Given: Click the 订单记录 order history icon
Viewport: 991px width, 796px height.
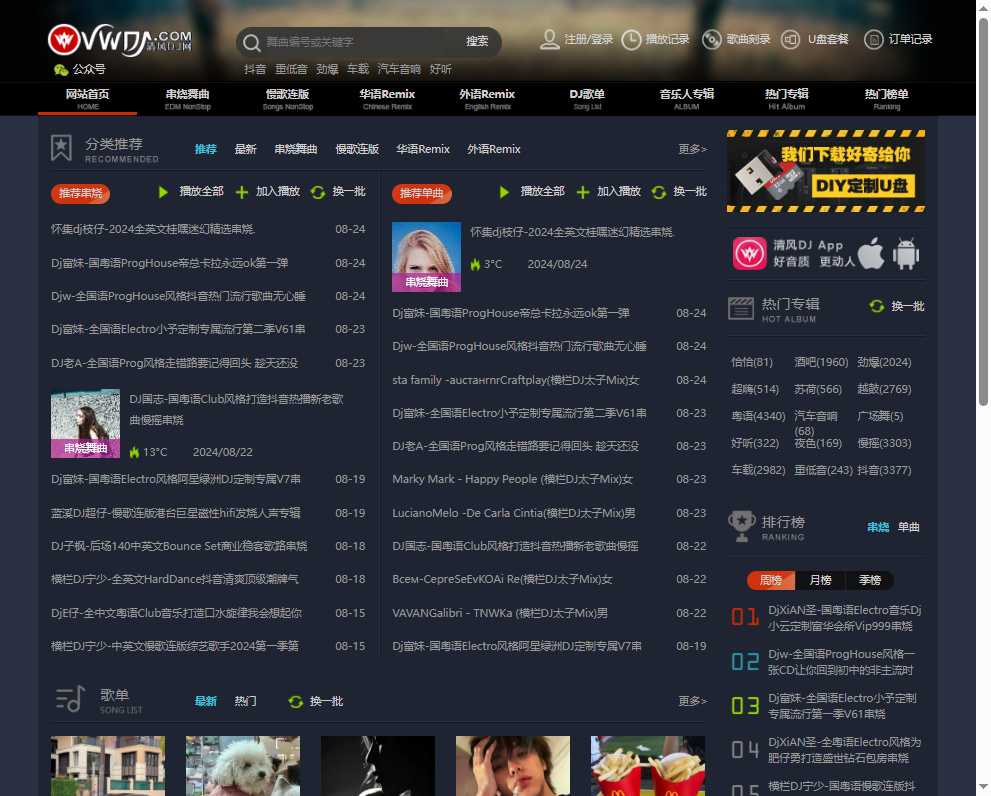Looking at the screenshot, I should tap(875, 39).
